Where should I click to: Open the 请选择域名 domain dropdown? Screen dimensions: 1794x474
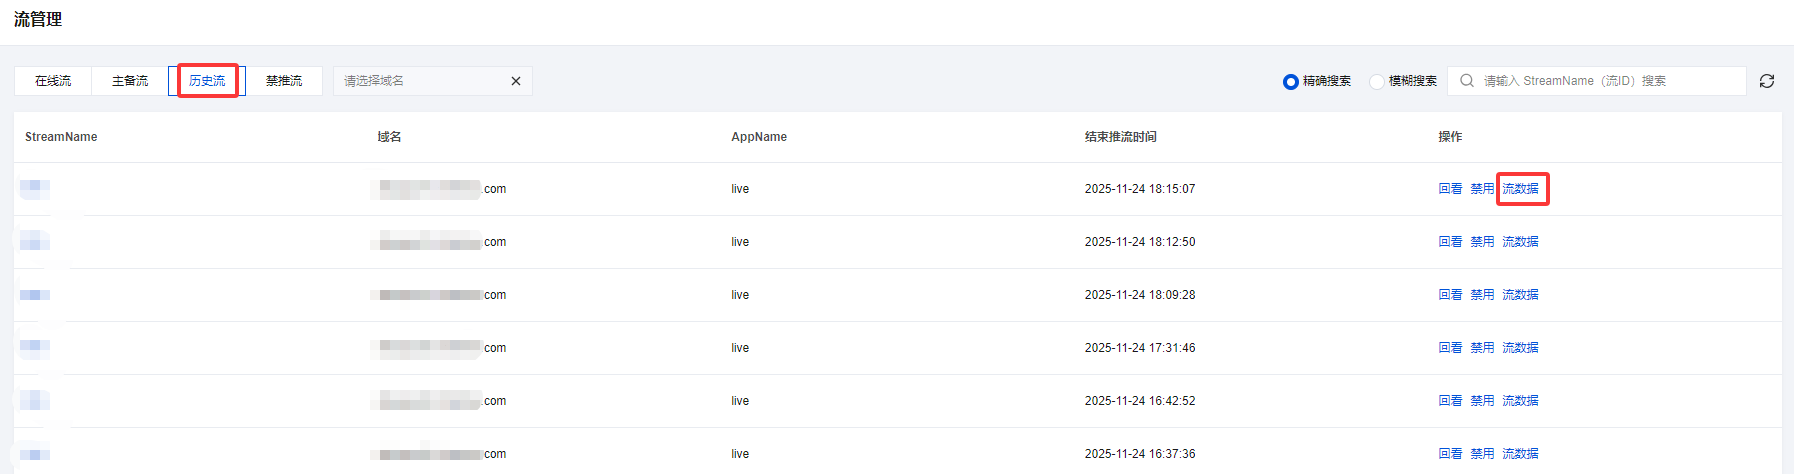(x=420, y=81)
